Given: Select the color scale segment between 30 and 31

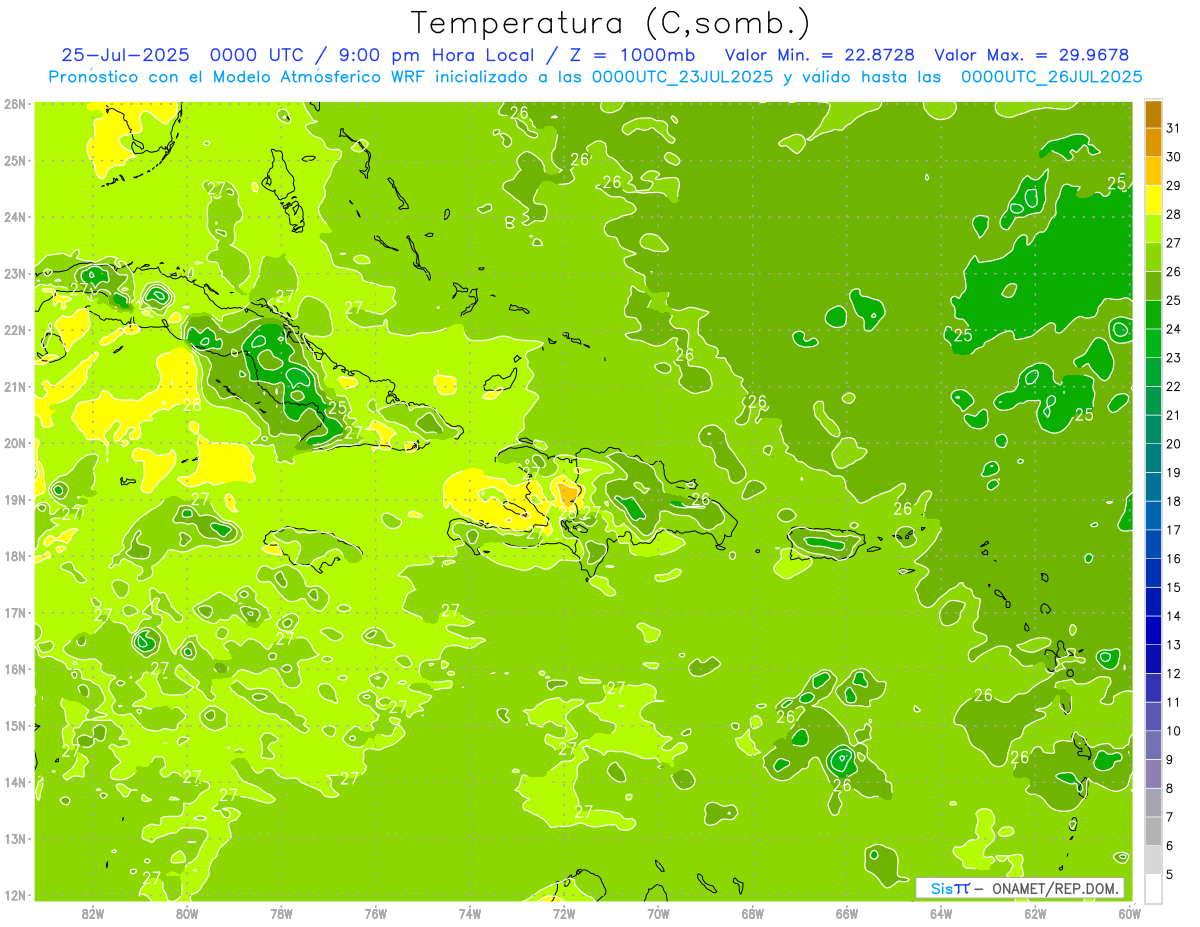Looking at the screenshot, I should [x=1153, y=142].
